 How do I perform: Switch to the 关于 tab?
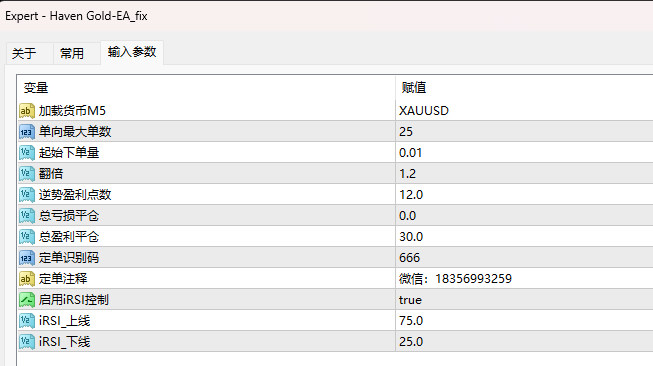pos(24,53)
